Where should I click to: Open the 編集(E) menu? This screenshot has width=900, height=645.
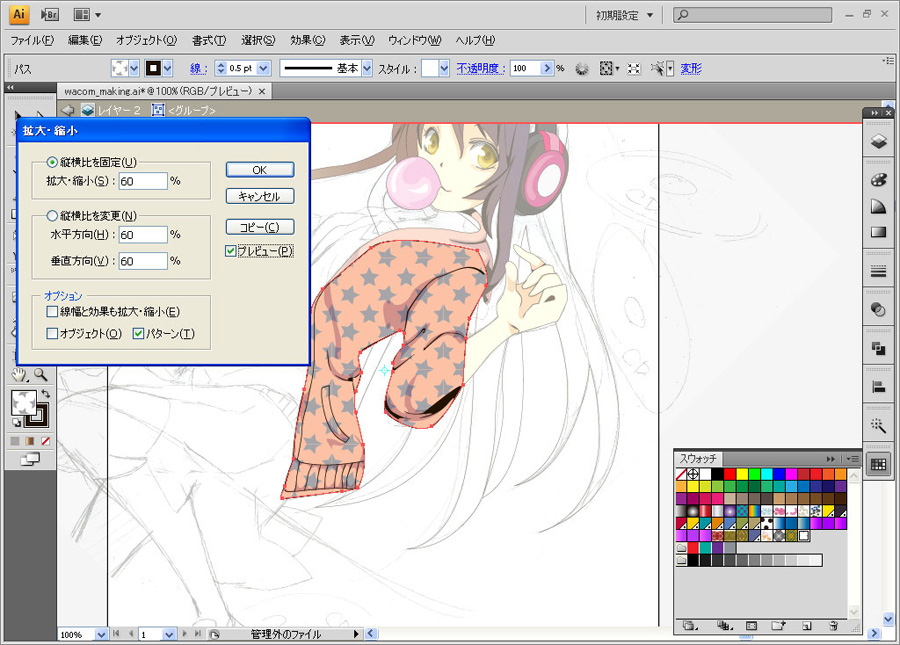[85, 40]
